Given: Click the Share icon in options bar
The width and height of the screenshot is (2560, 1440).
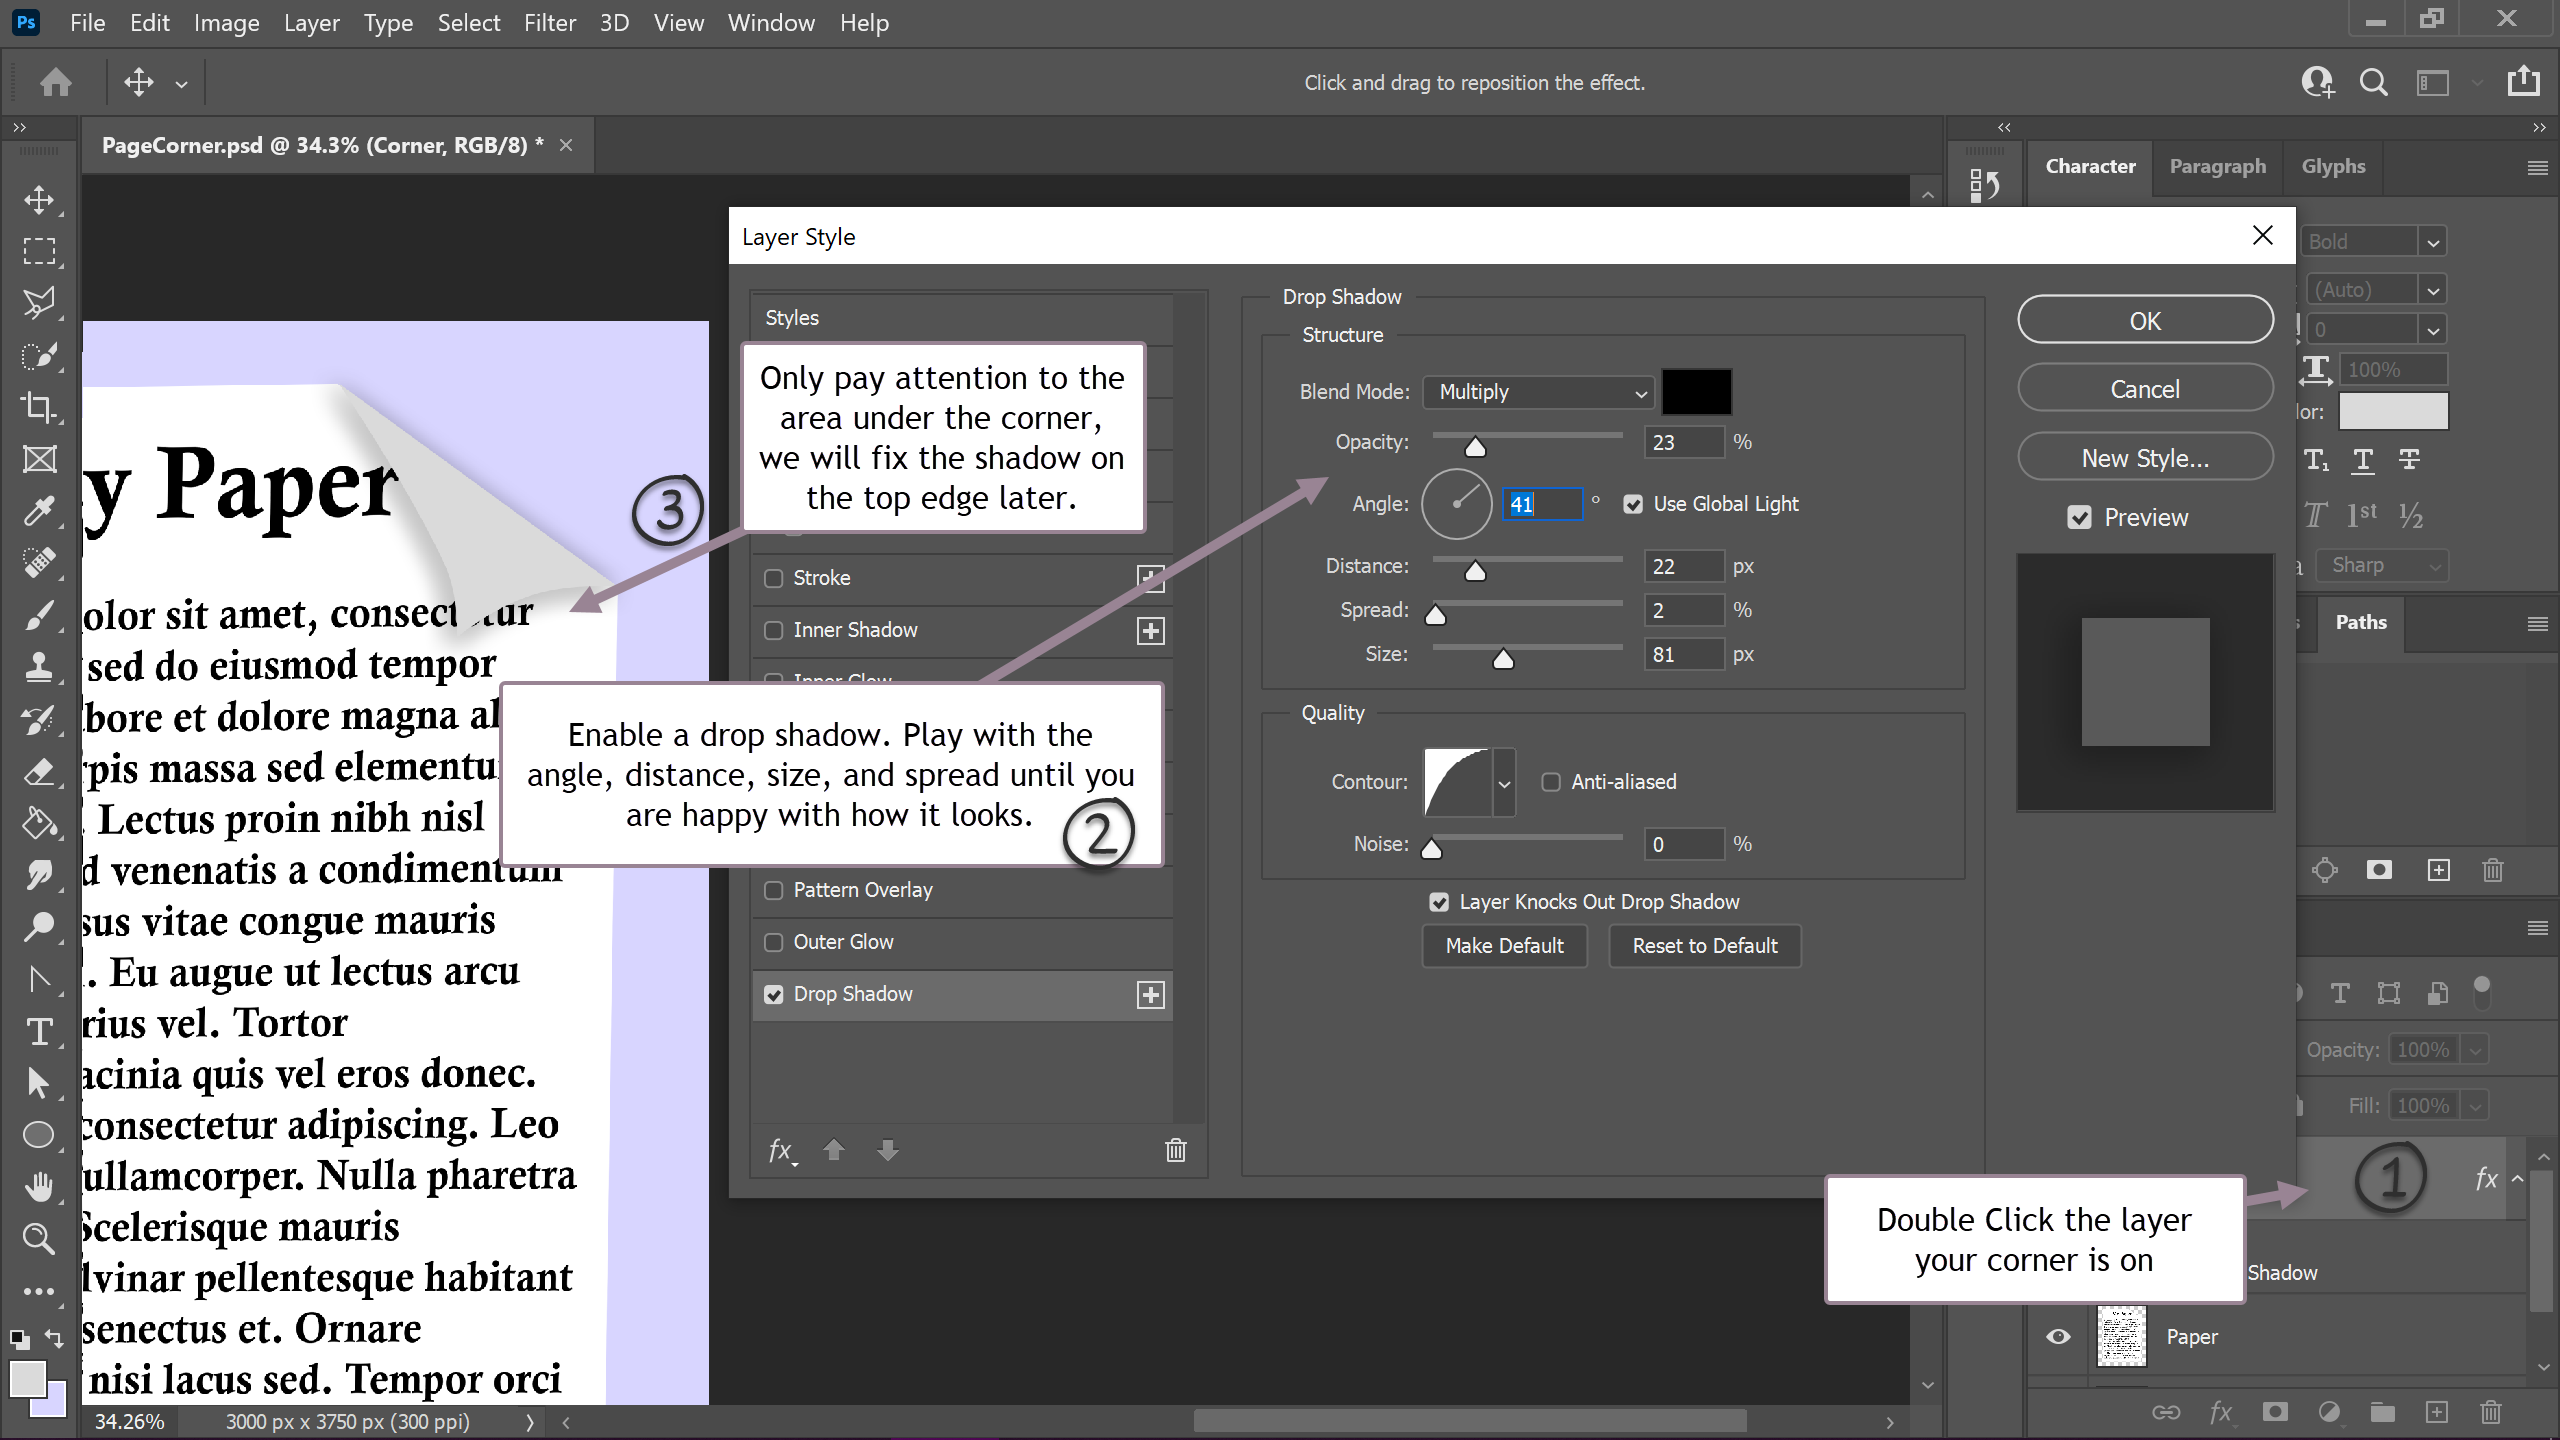Looking at the screenshot, I should pos(2523,82).
